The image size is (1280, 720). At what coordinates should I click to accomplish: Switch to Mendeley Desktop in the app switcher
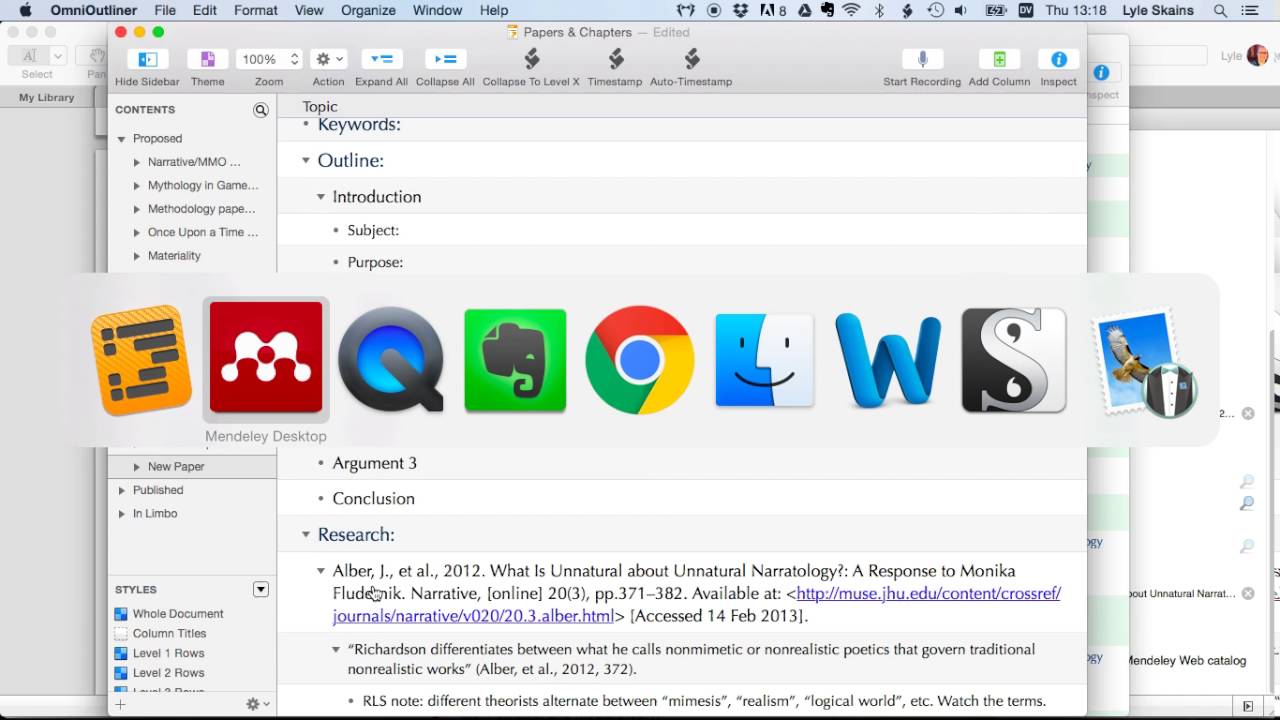(x=266, y=358)
